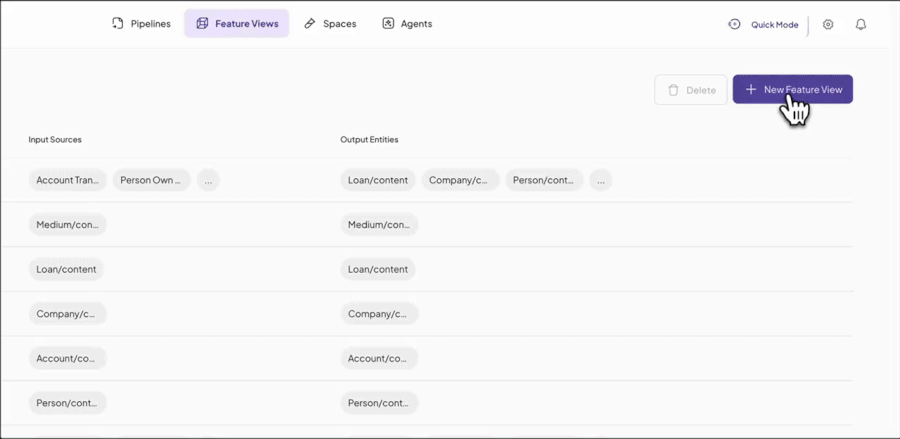
Task: Click the Medium/con... input source chip
Action: click(x=68, y=224)
